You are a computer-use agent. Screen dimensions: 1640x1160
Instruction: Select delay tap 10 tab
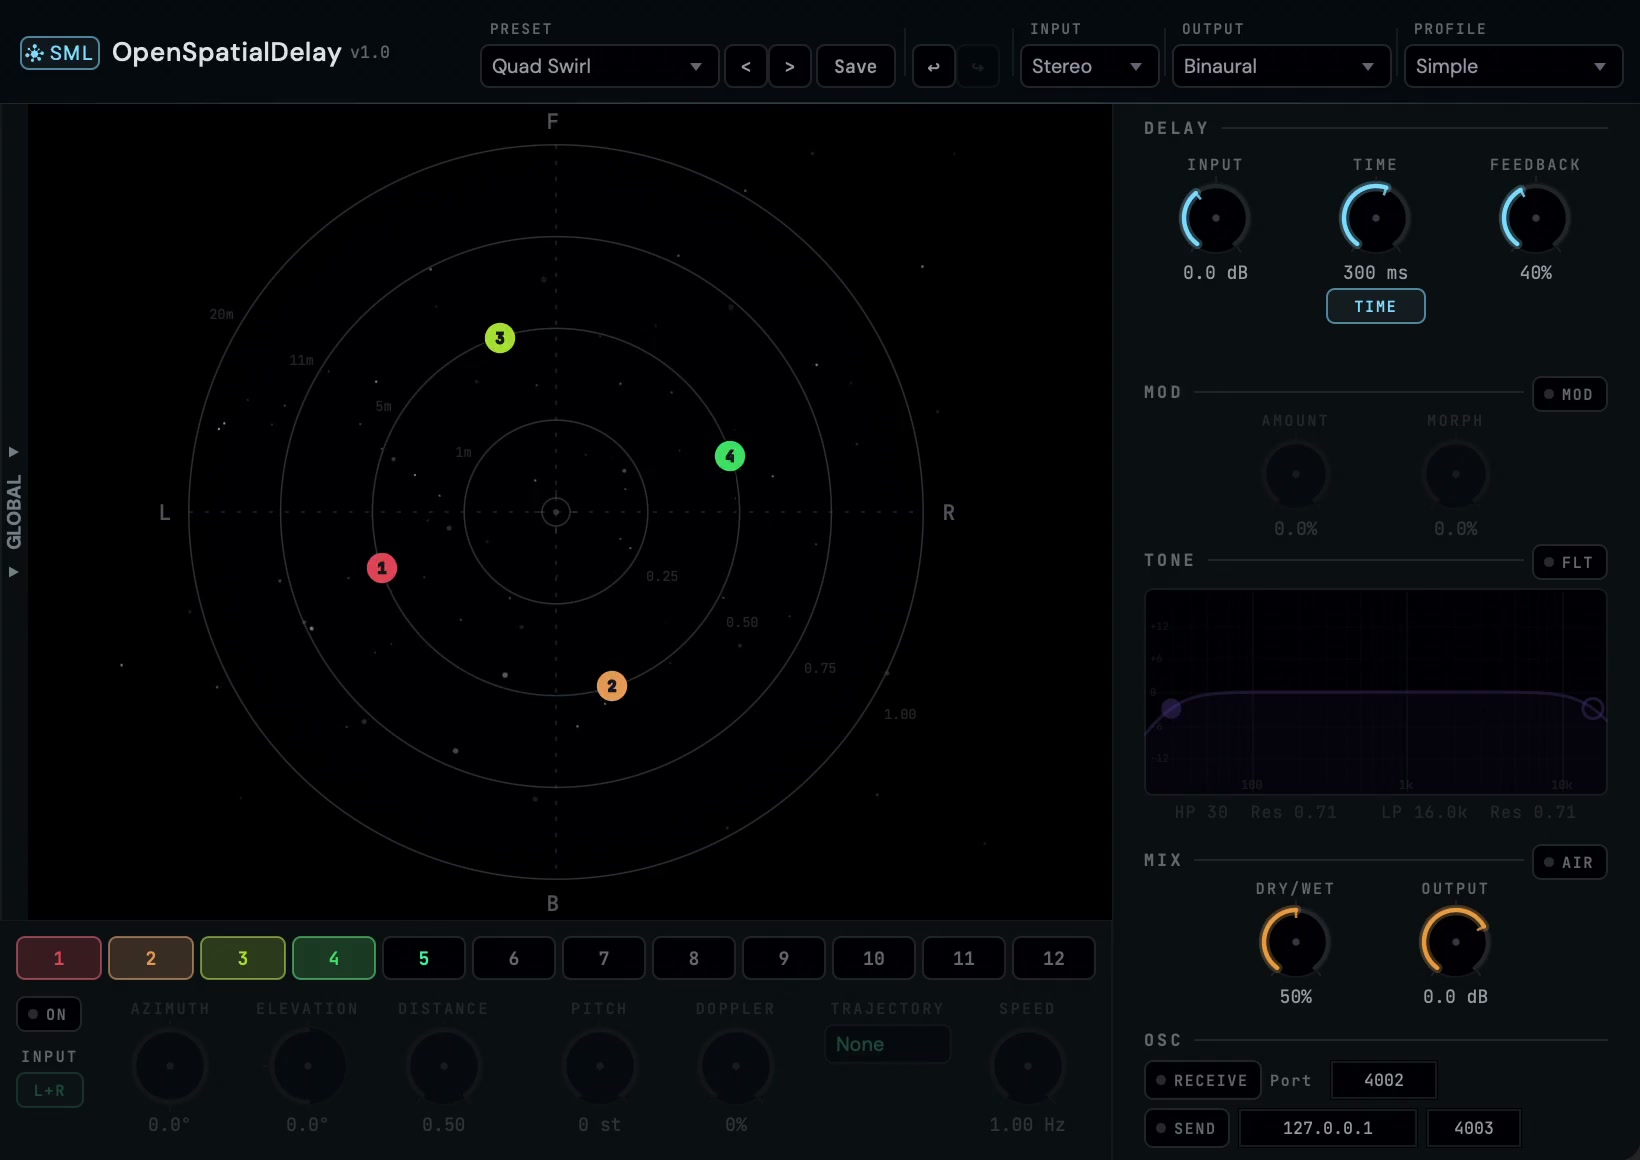[x=874, y=958]
